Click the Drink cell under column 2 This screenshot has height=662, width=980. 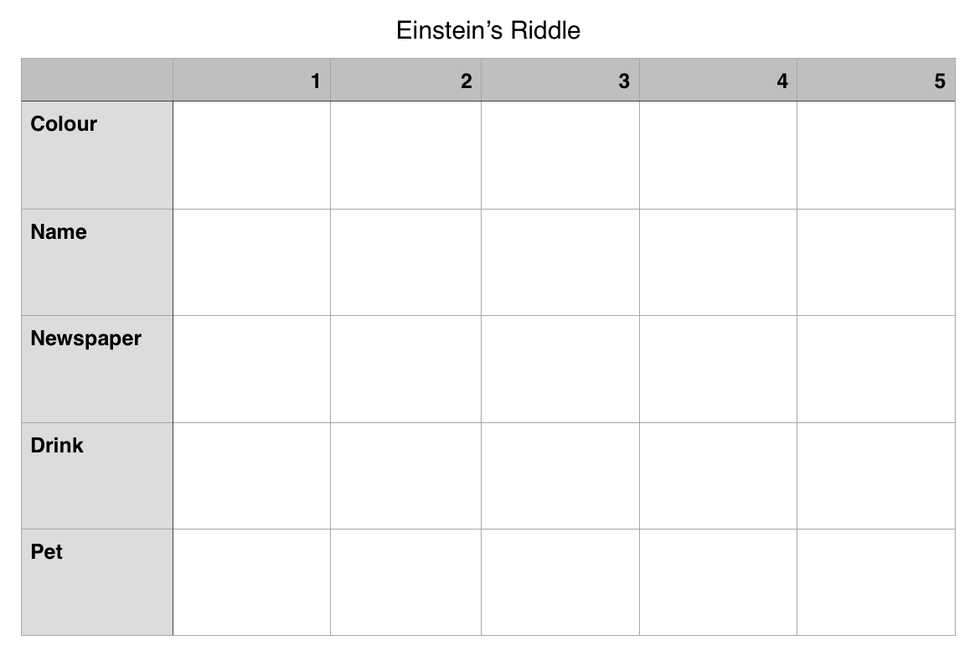point(405,476)
